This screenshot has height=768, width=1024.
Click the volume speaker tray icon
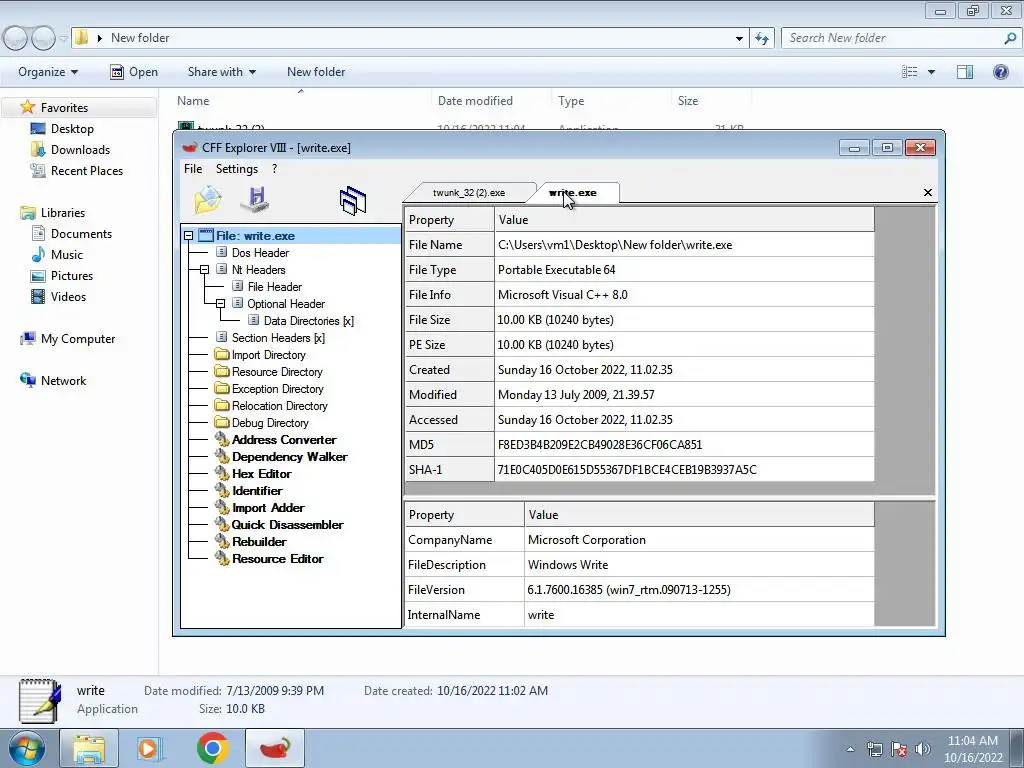tap(922, 749)
